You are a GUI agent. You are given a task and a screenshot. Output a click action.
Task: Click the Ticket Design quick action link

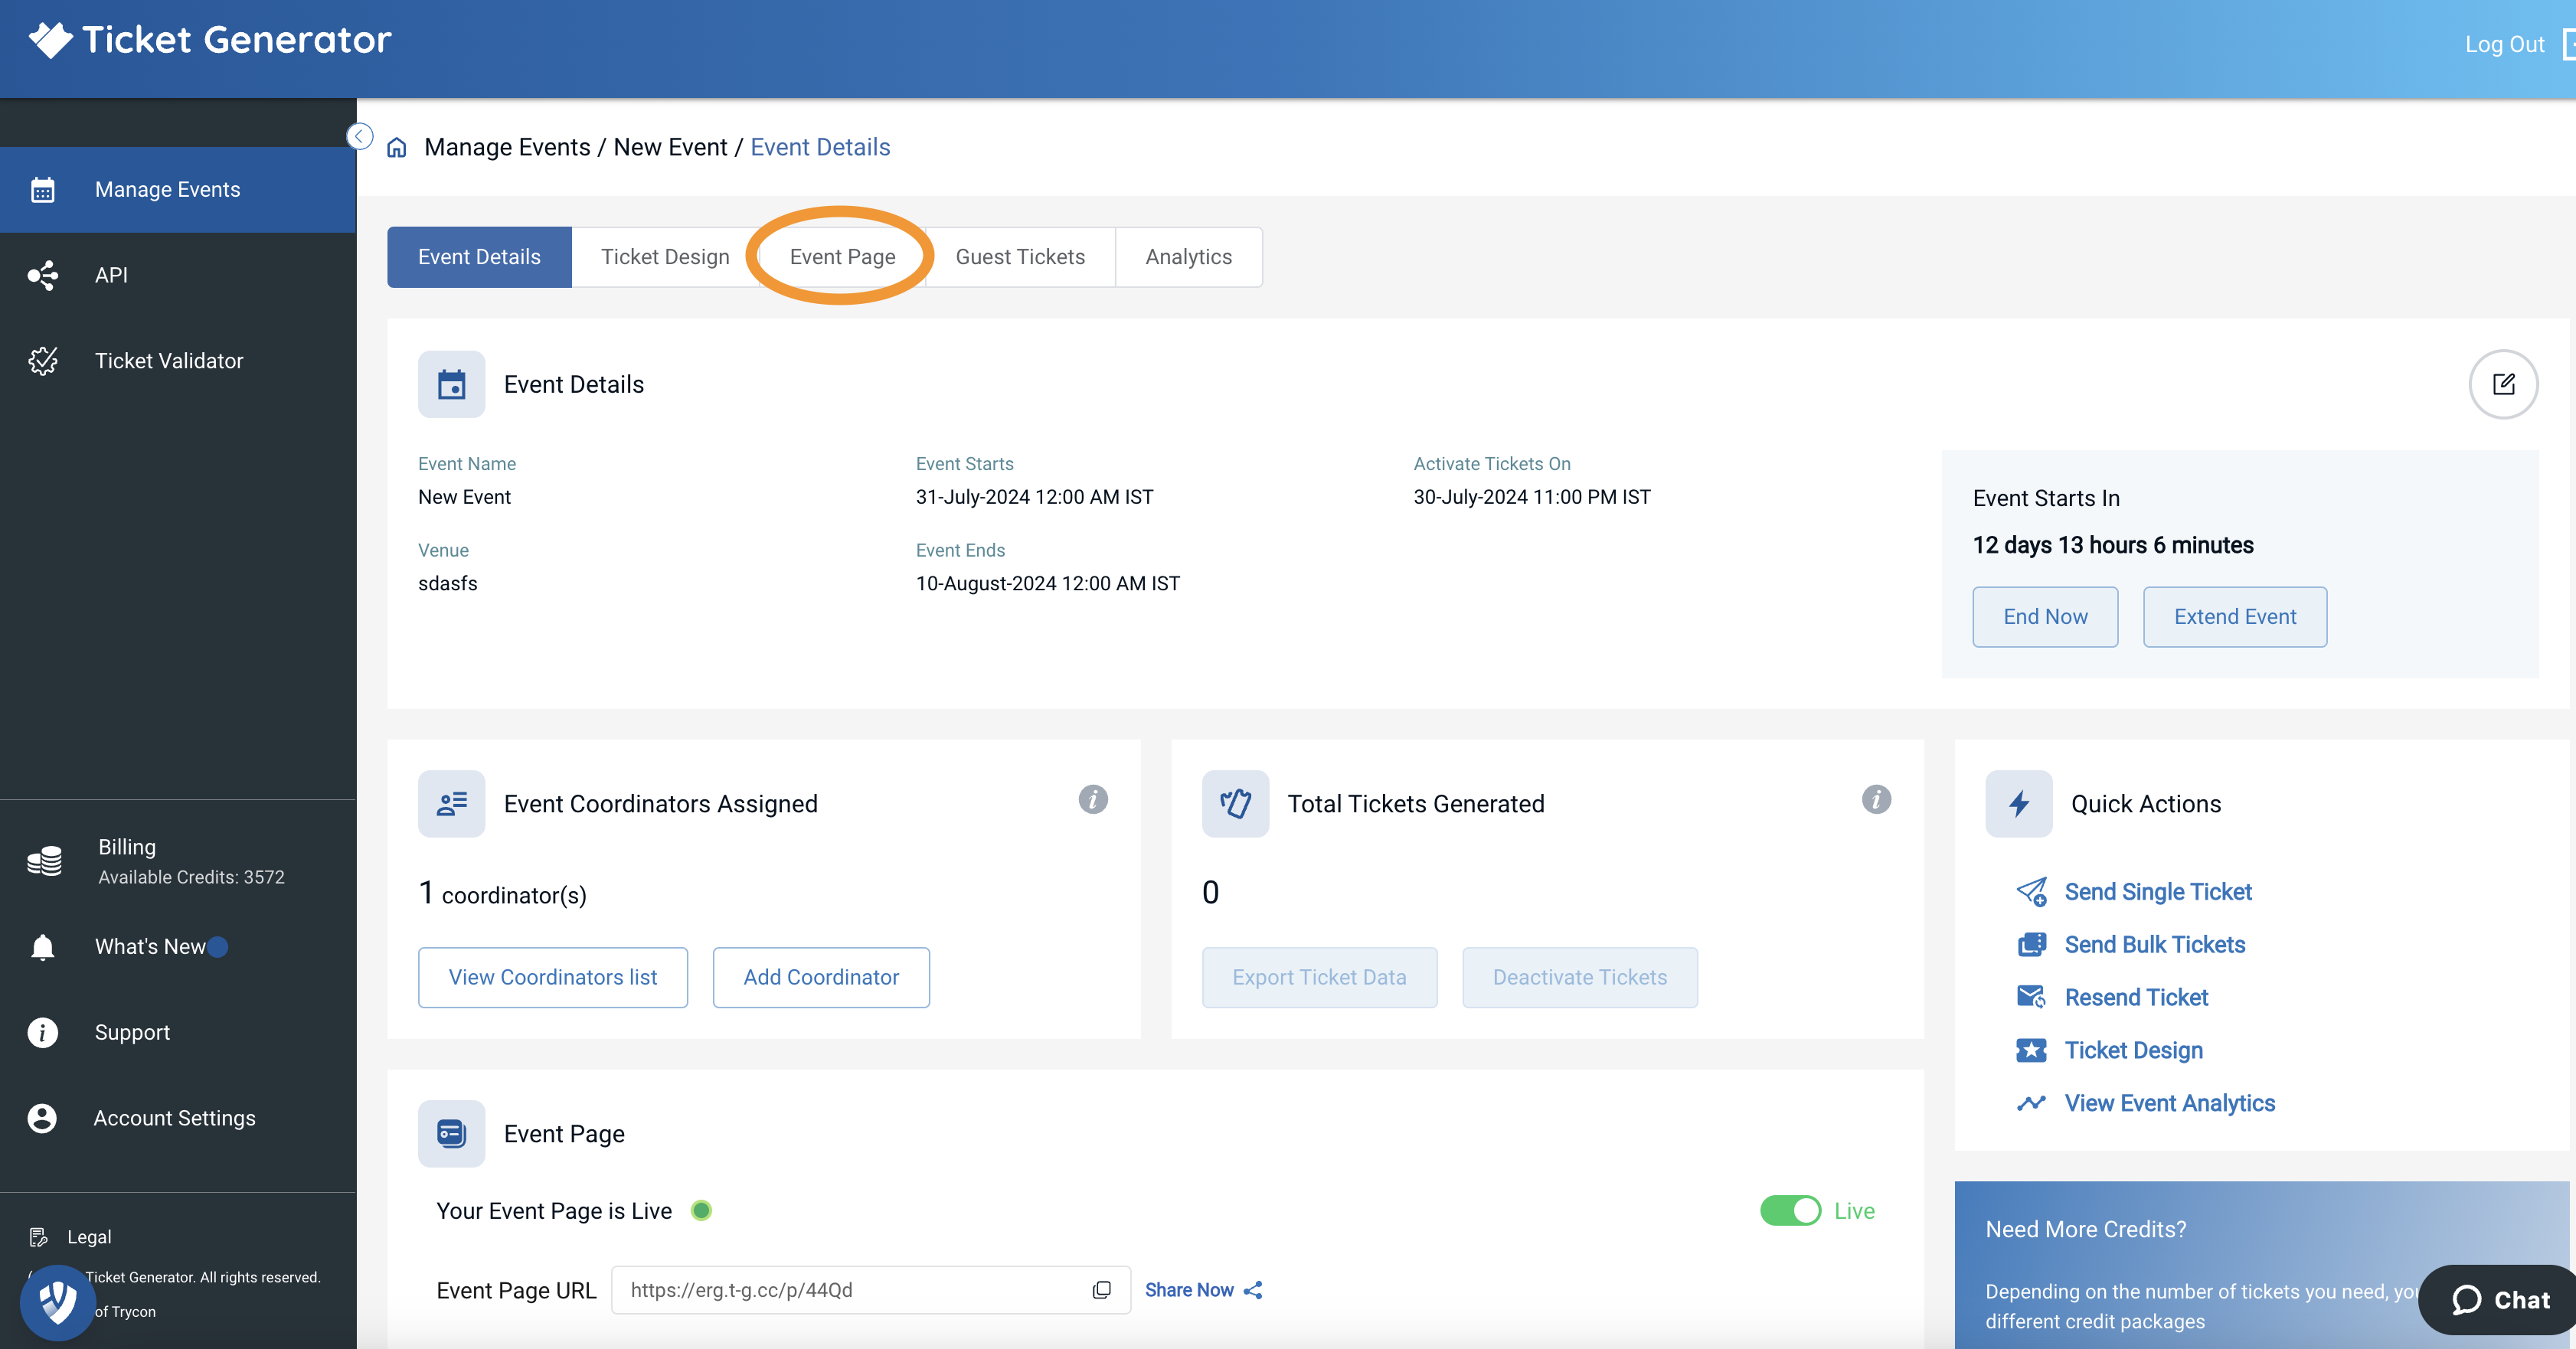[x=2134, y=1050]
